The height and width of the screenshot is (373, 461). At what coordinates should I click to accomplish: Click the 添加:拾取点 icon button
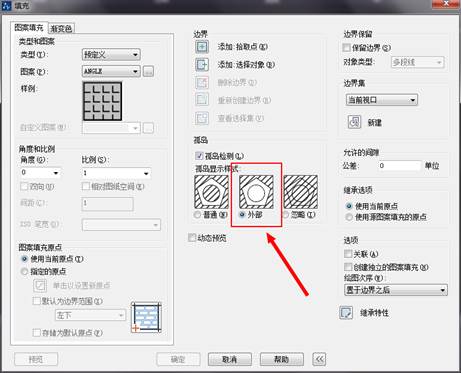202,47
